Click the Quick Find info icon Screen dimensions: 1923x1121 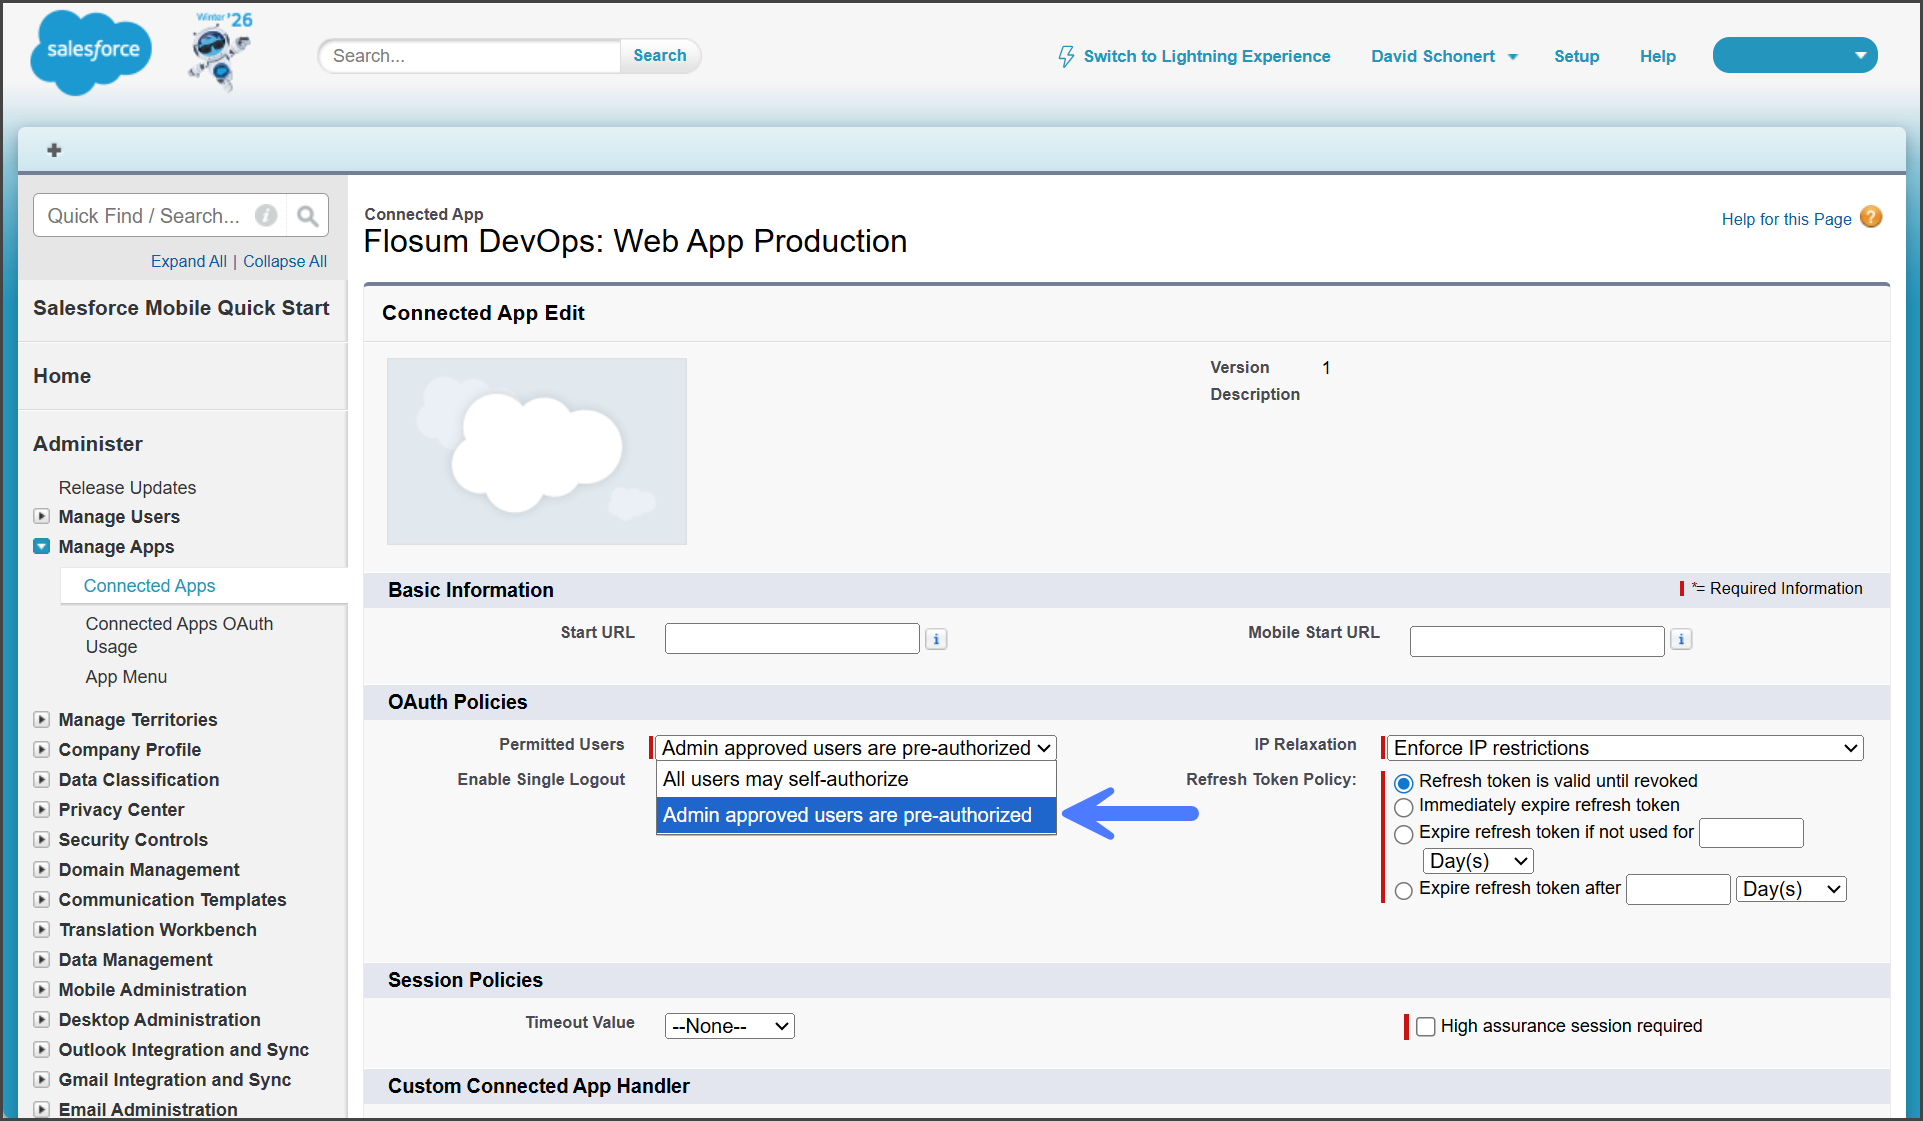(x=266, y=216)
